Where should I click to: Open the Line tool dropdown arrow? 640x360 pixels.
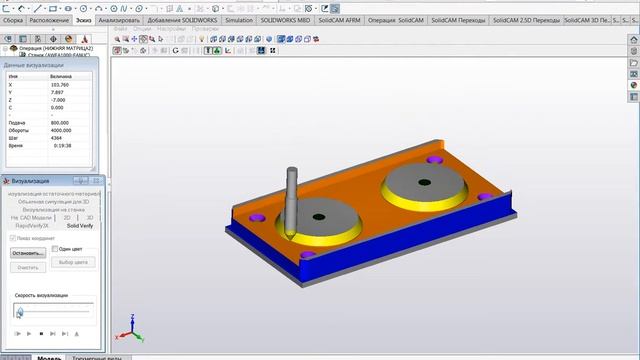click(44, 9)
